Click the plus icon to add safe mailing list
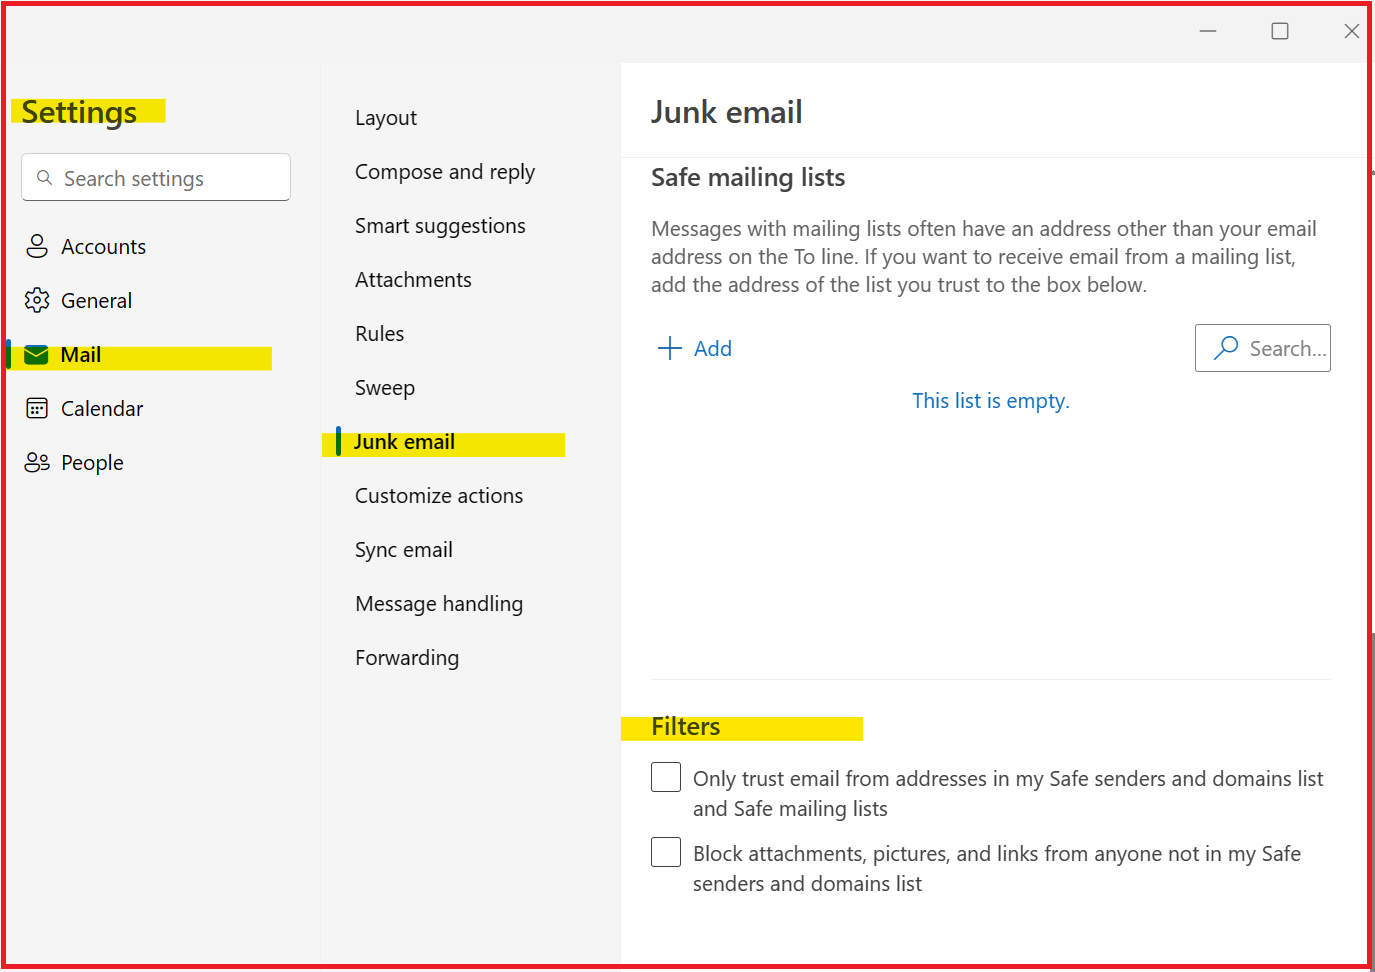The image size is (1375, 972). (x=668, y=348)
